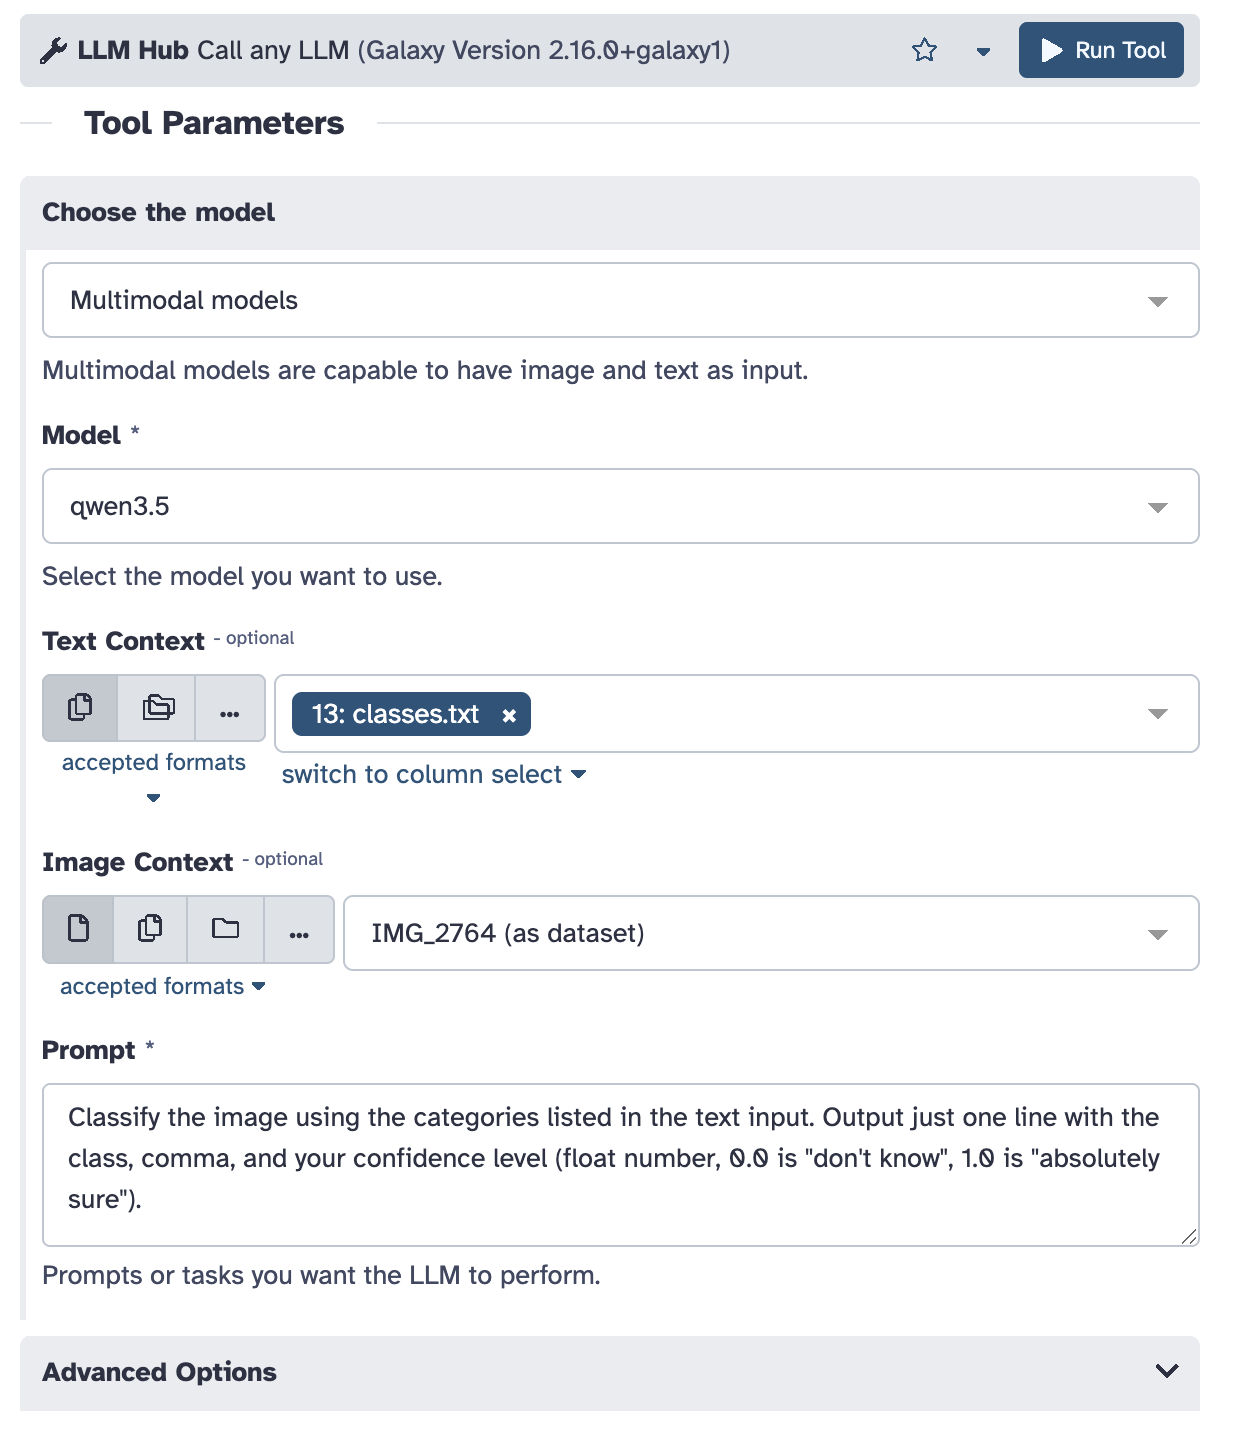Open the qwen3.5 Model dropdown

click(x=620, y=506)
